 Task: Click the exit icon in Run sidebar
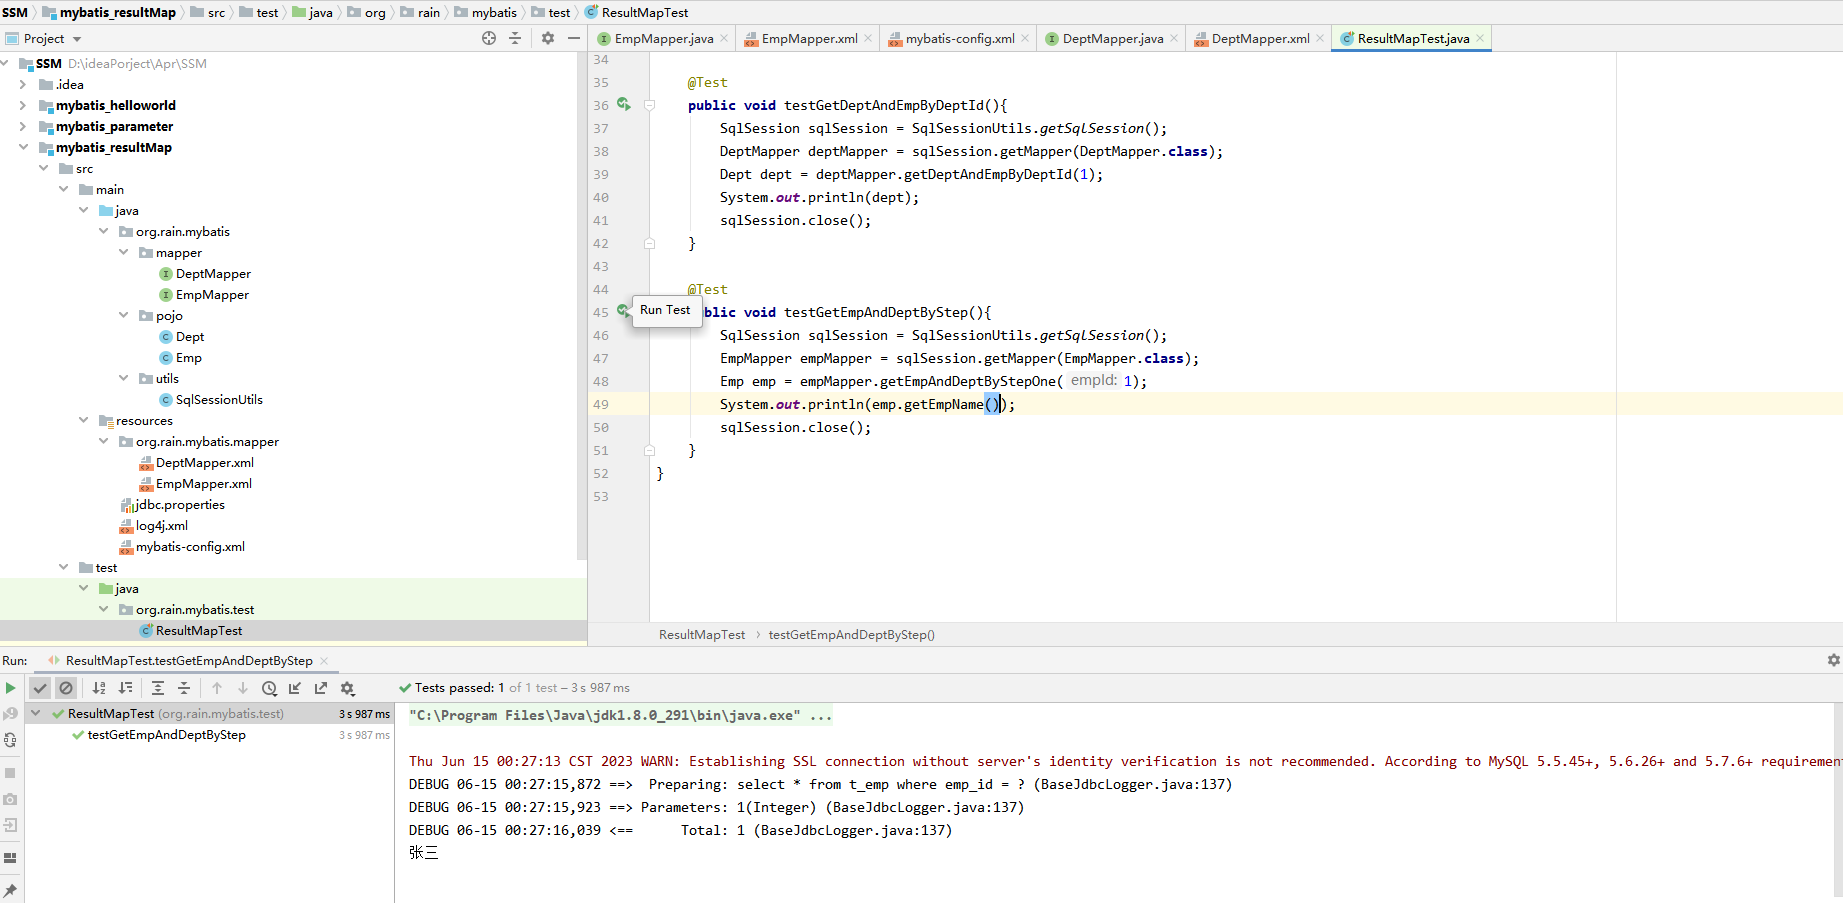click(x=10, y=825)
